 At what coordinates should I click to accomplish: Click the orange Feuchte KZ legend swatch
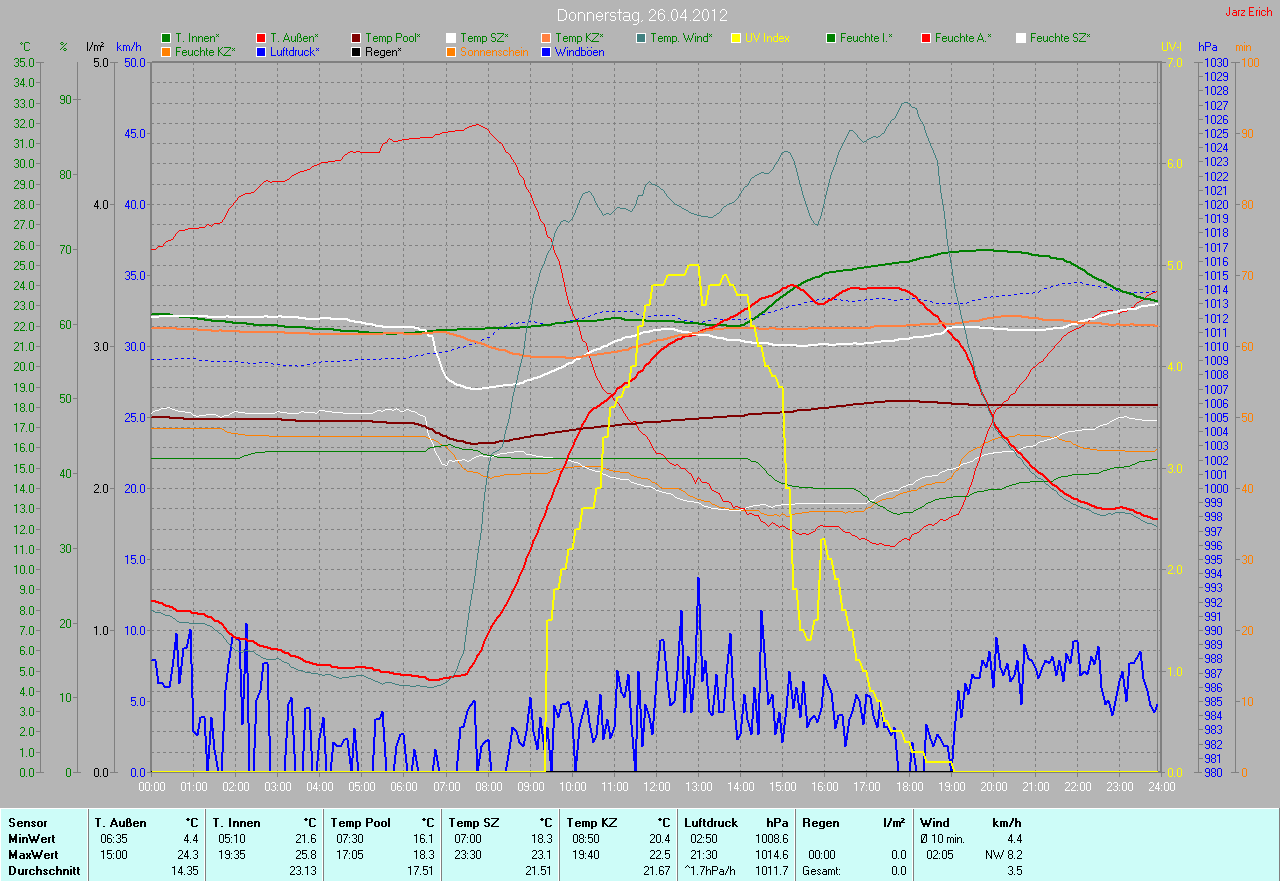166,51
